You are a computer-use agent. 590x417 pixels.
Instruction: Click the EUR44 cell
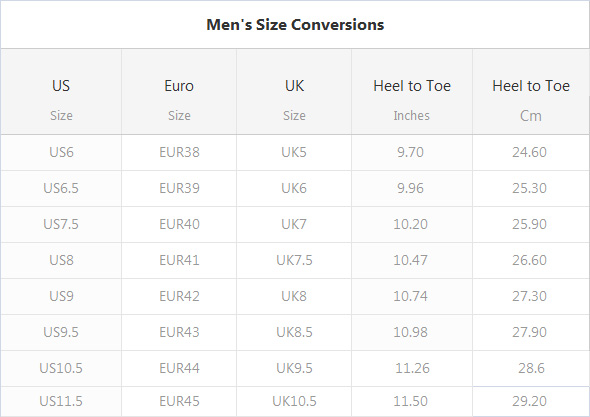179,368
